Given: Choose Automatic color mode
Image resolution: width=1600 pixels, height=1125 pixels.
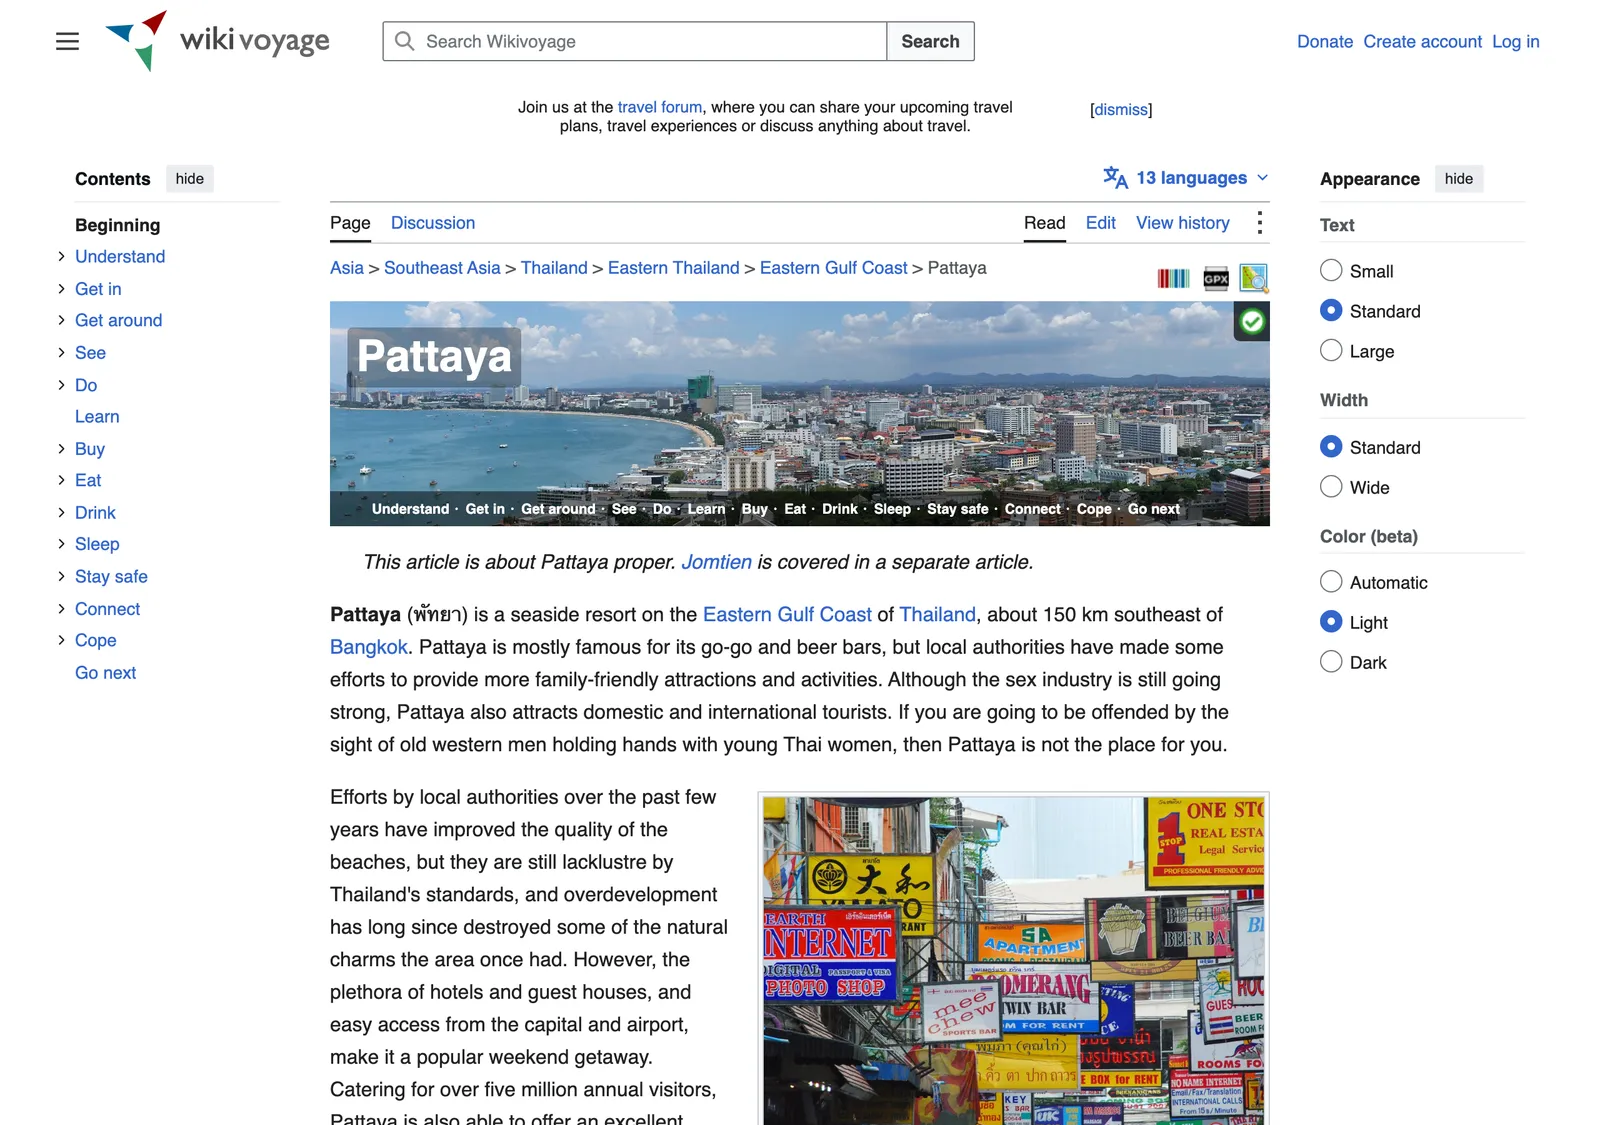Looking at the screenshot, I should (1331, 581).
